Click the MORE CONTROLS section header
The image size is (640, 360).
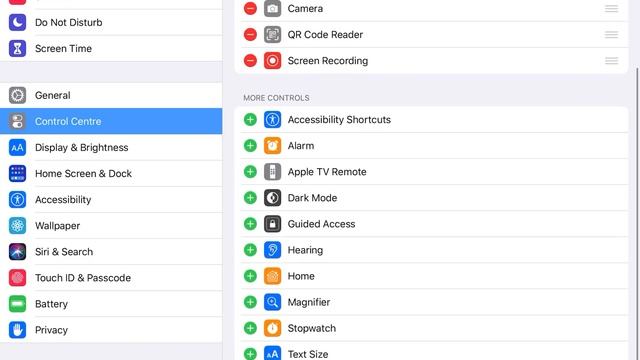(276, 98)
